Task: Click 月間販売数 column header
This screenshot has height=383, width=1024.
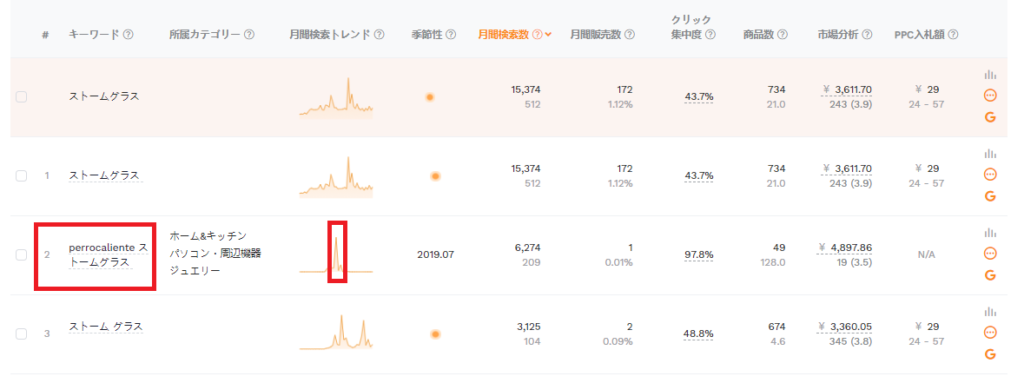Action: point(595,35)
